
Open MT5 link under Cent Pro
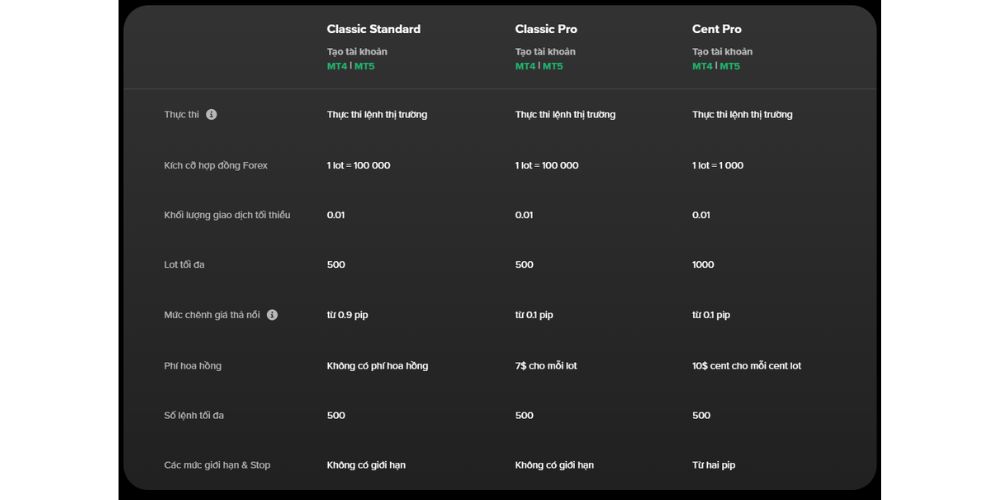coord(730,67)
